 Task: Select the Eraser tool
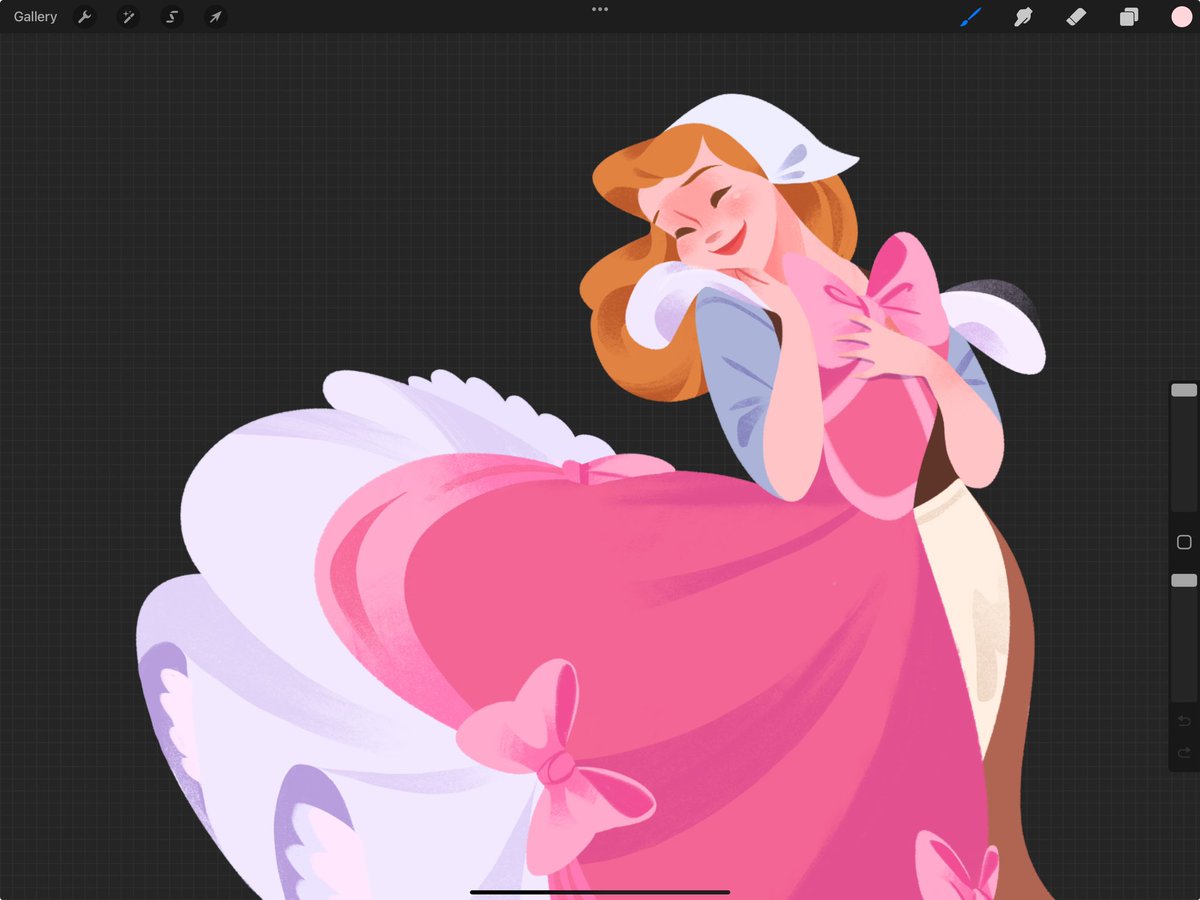pos(1076,17)
